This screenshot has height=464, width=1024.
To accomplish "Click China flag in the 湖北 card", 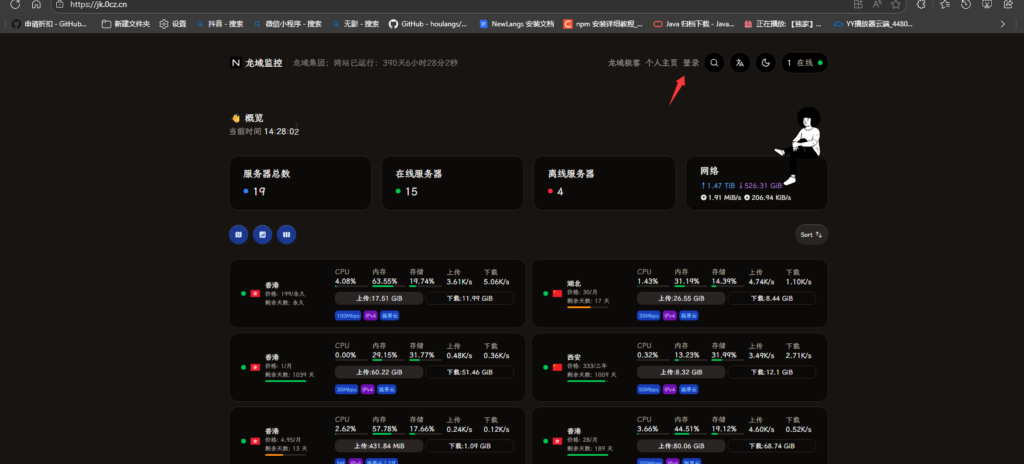I will pyautogui.click(x=557, y=293).
